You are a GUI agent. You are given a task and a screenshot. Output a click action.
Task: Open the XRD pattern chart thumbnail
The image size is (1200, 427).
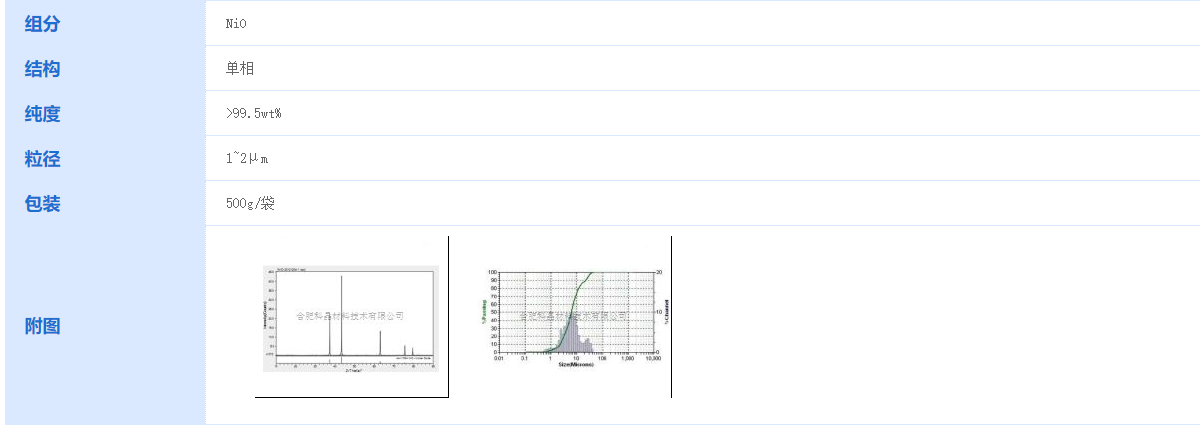[x=351, y=318]
